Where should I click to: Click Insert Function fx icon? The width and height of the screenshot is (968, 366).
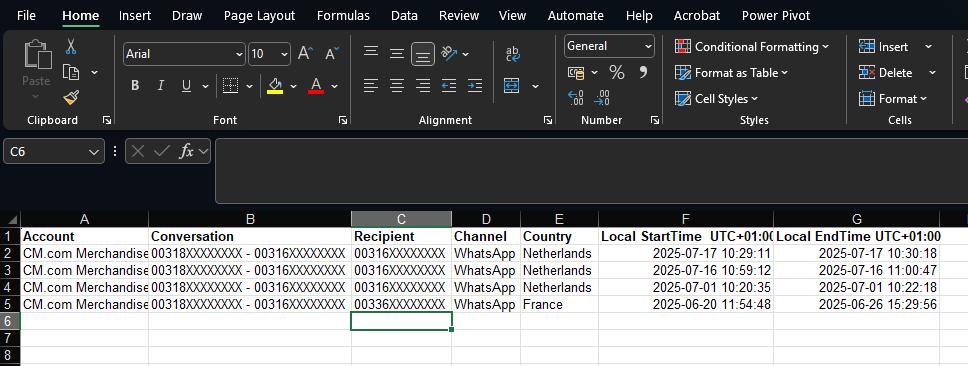pos(185,151)
